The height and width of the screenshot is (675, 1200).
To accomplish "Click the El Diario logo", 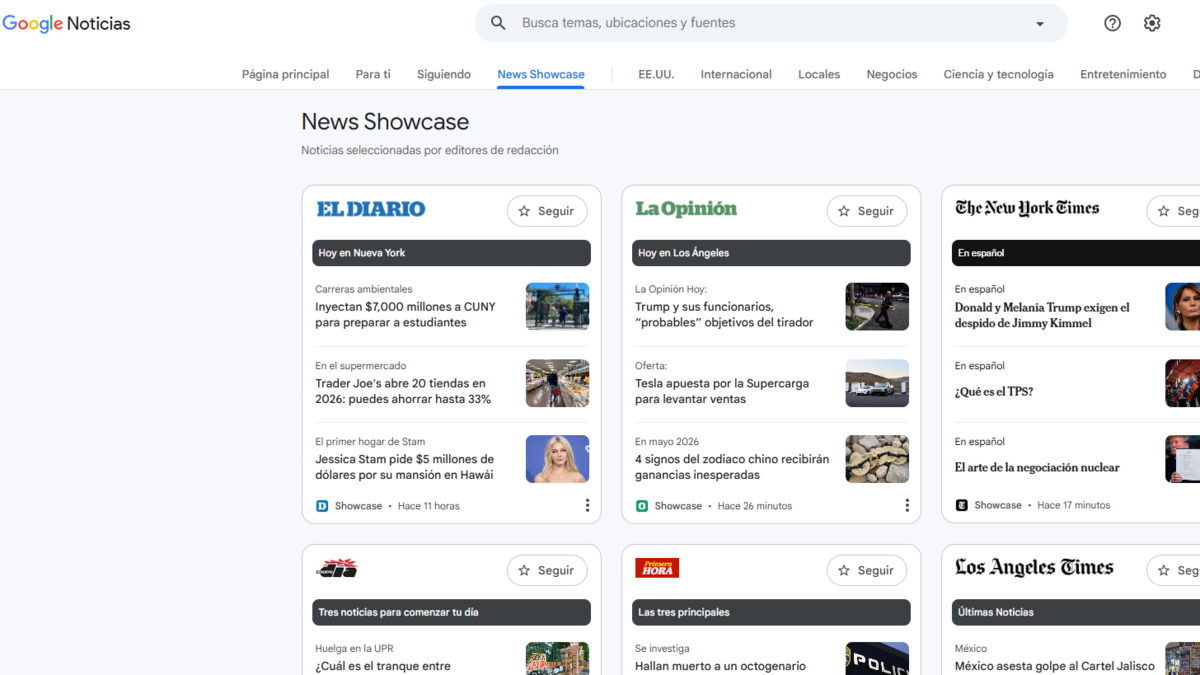I will tap(371, 209).
